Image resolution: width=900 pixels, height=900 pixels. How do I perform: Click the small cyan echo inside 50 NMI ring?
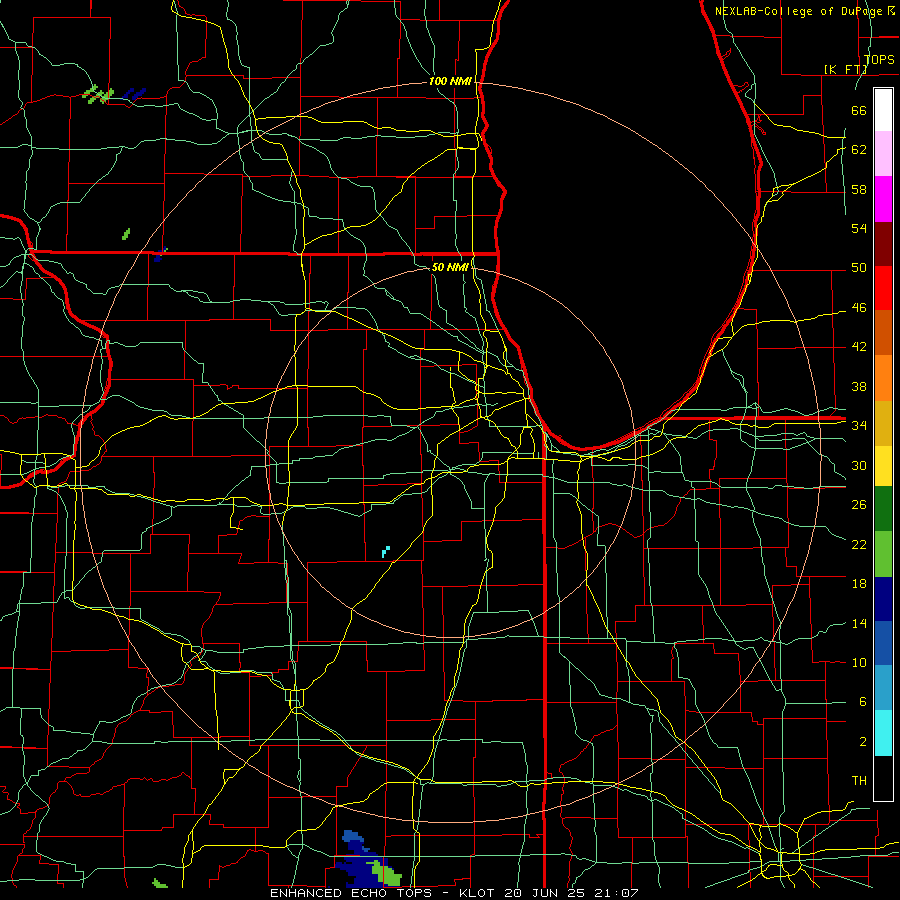coord(386,552)
